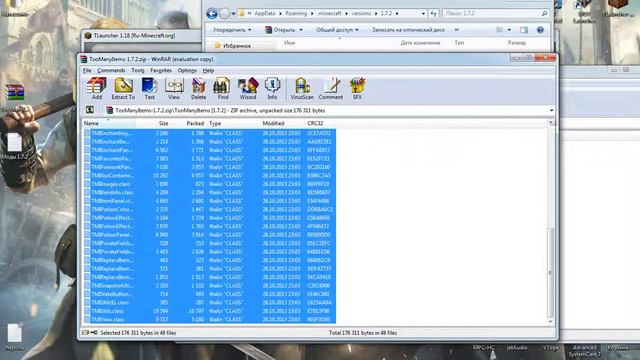Image resolution: width=640 pixels, height=360 pixels.
Task: Select the Моды 1.7.2 desktop file
Action: pos(15,146)
